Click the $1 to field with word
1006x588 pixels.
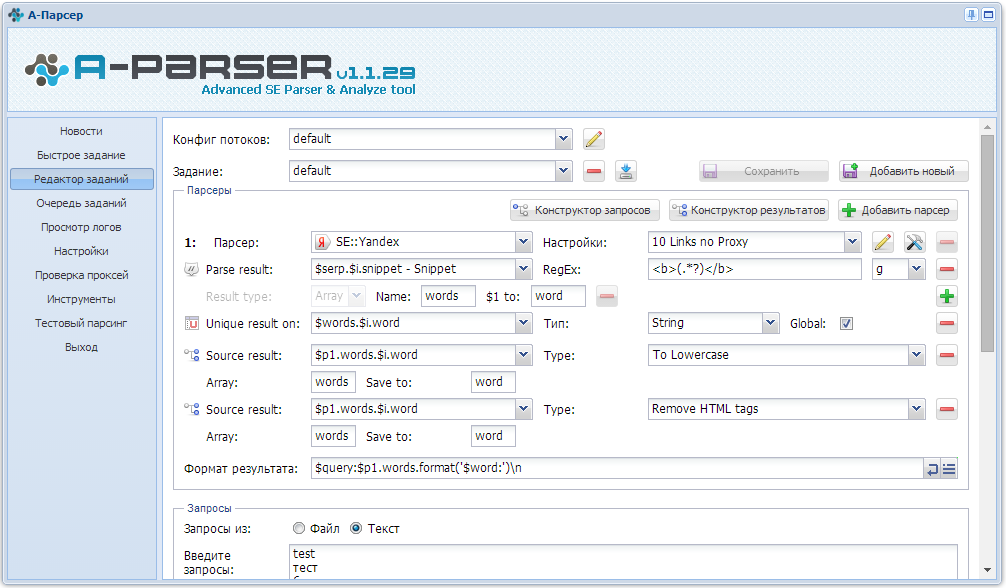558,296
